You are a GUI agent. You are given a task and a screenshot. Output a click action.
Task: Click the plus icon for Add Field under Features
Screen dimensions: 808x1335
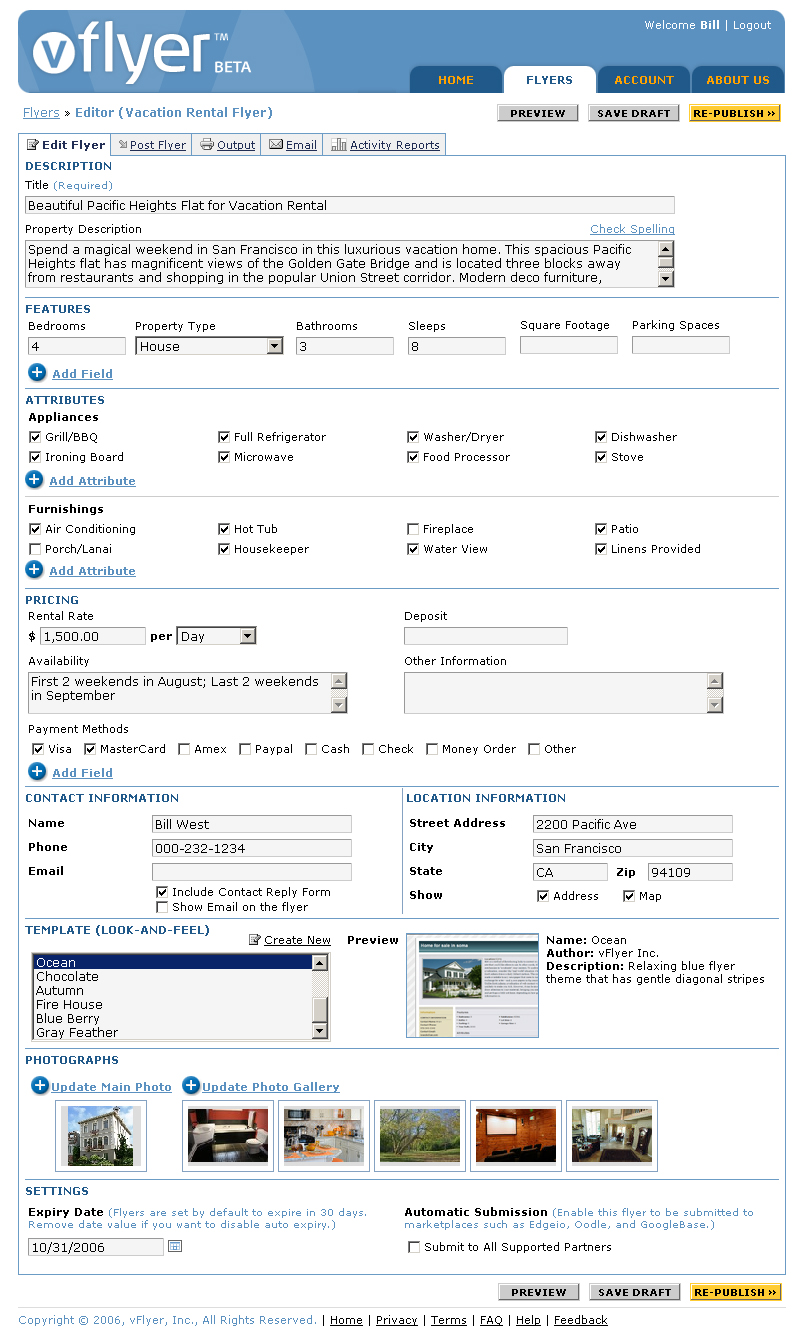(37, 373)
